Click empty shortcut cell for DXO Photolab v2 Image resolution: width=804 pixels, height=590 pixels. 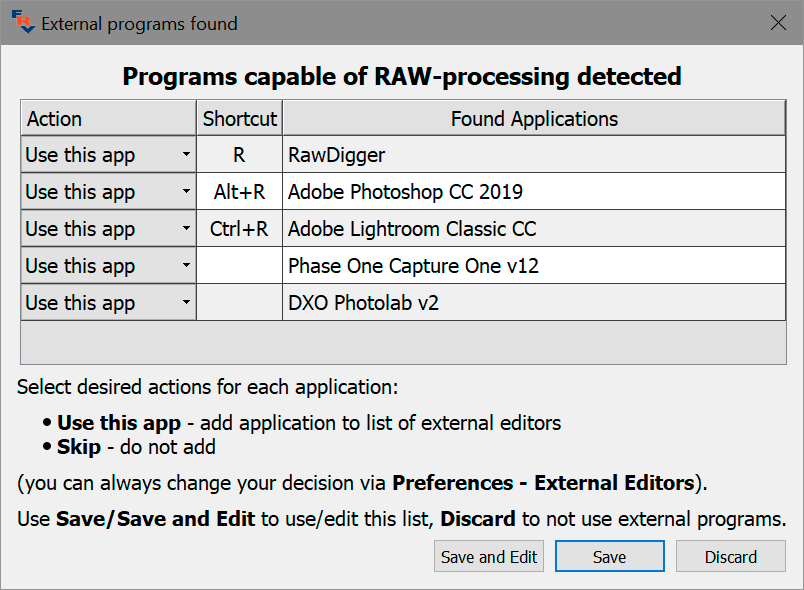click(x=239, y=303)
